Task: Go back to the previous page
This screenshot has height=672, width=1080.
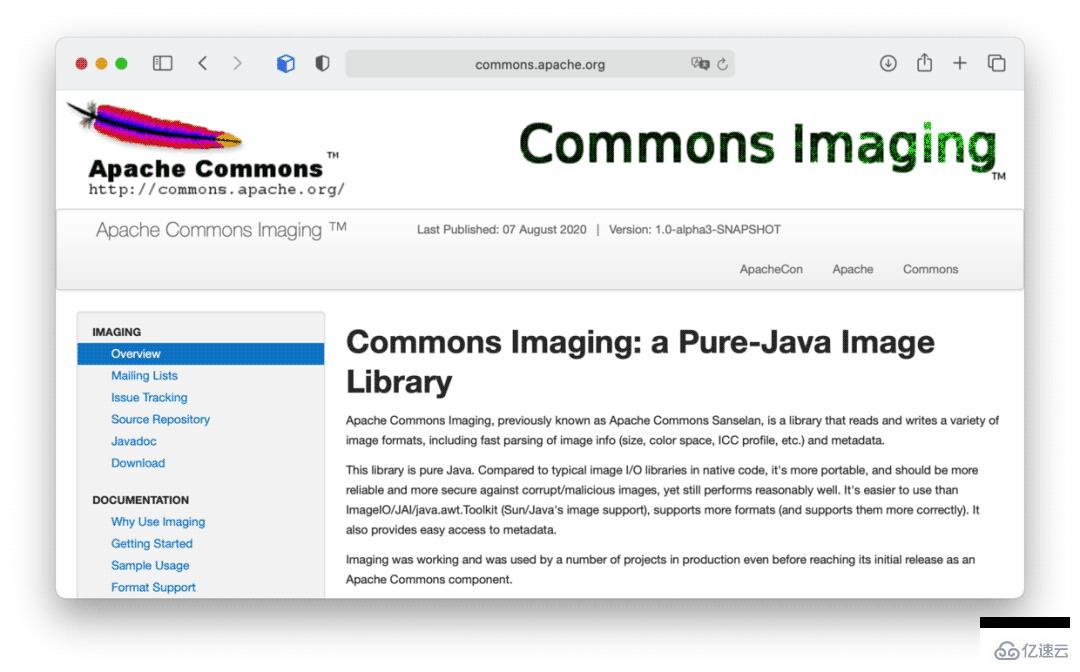Action: [x=202, y=63]
